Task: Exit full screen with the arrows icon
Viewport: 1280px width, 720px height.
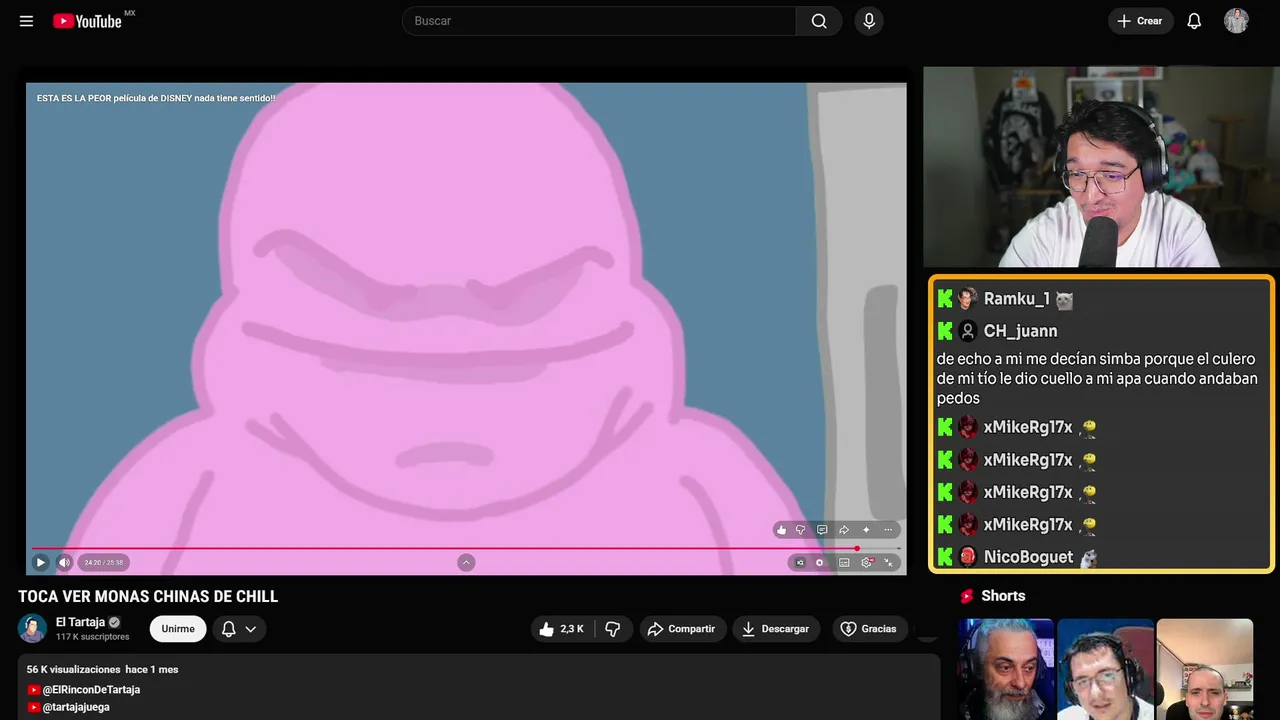Action: pos(888,562)
